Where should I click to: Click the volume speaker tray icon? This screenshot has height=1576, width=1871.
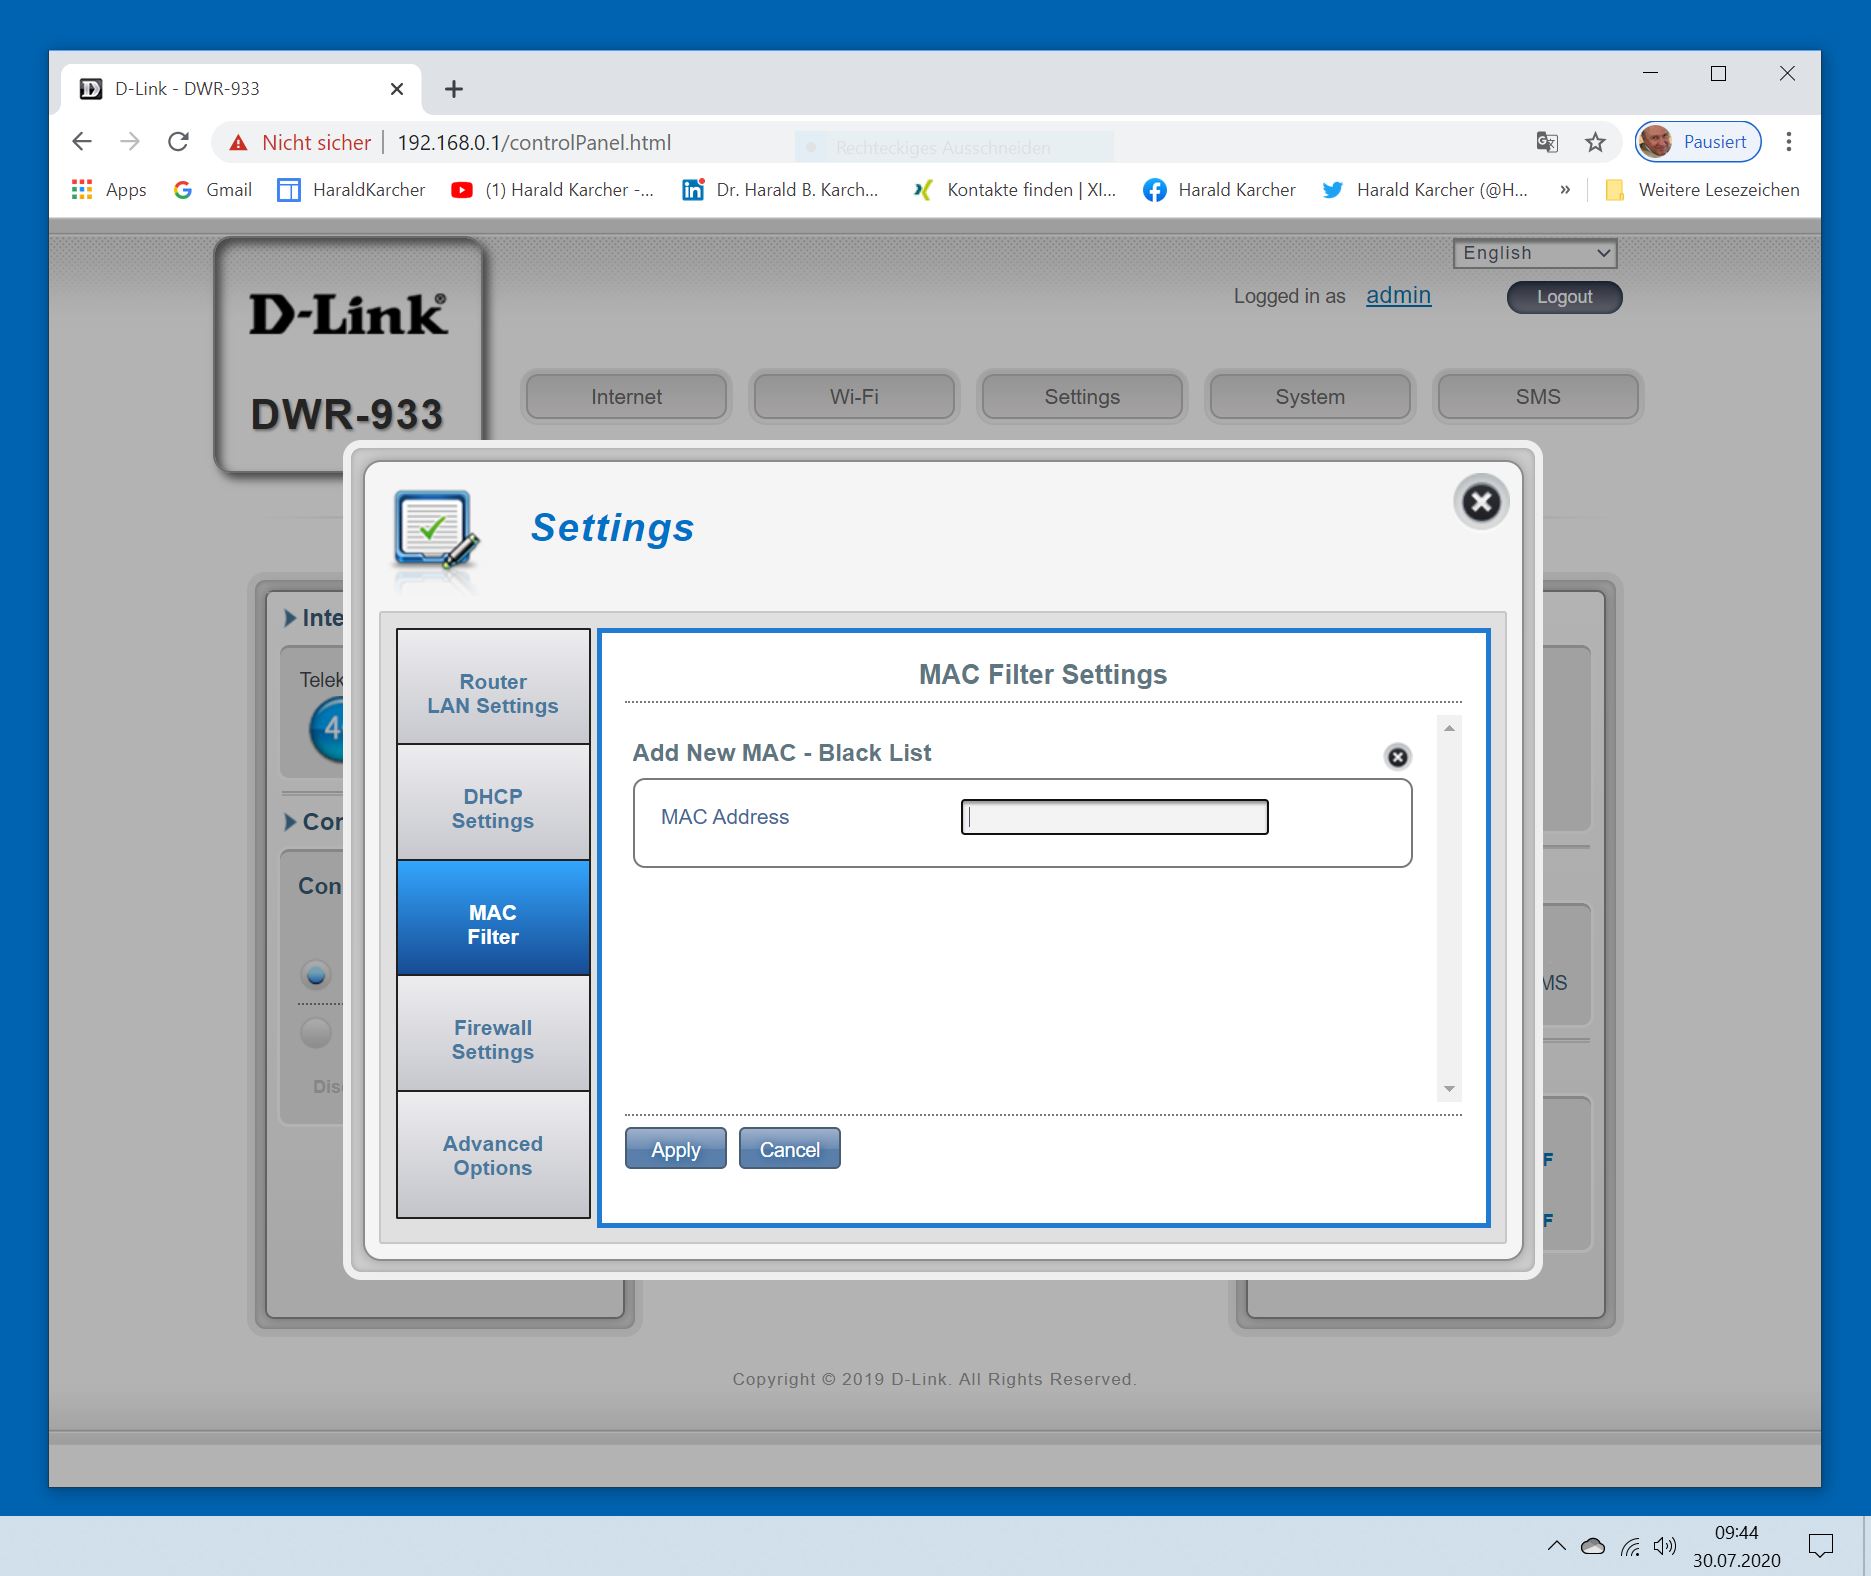click(1664, 1546)
